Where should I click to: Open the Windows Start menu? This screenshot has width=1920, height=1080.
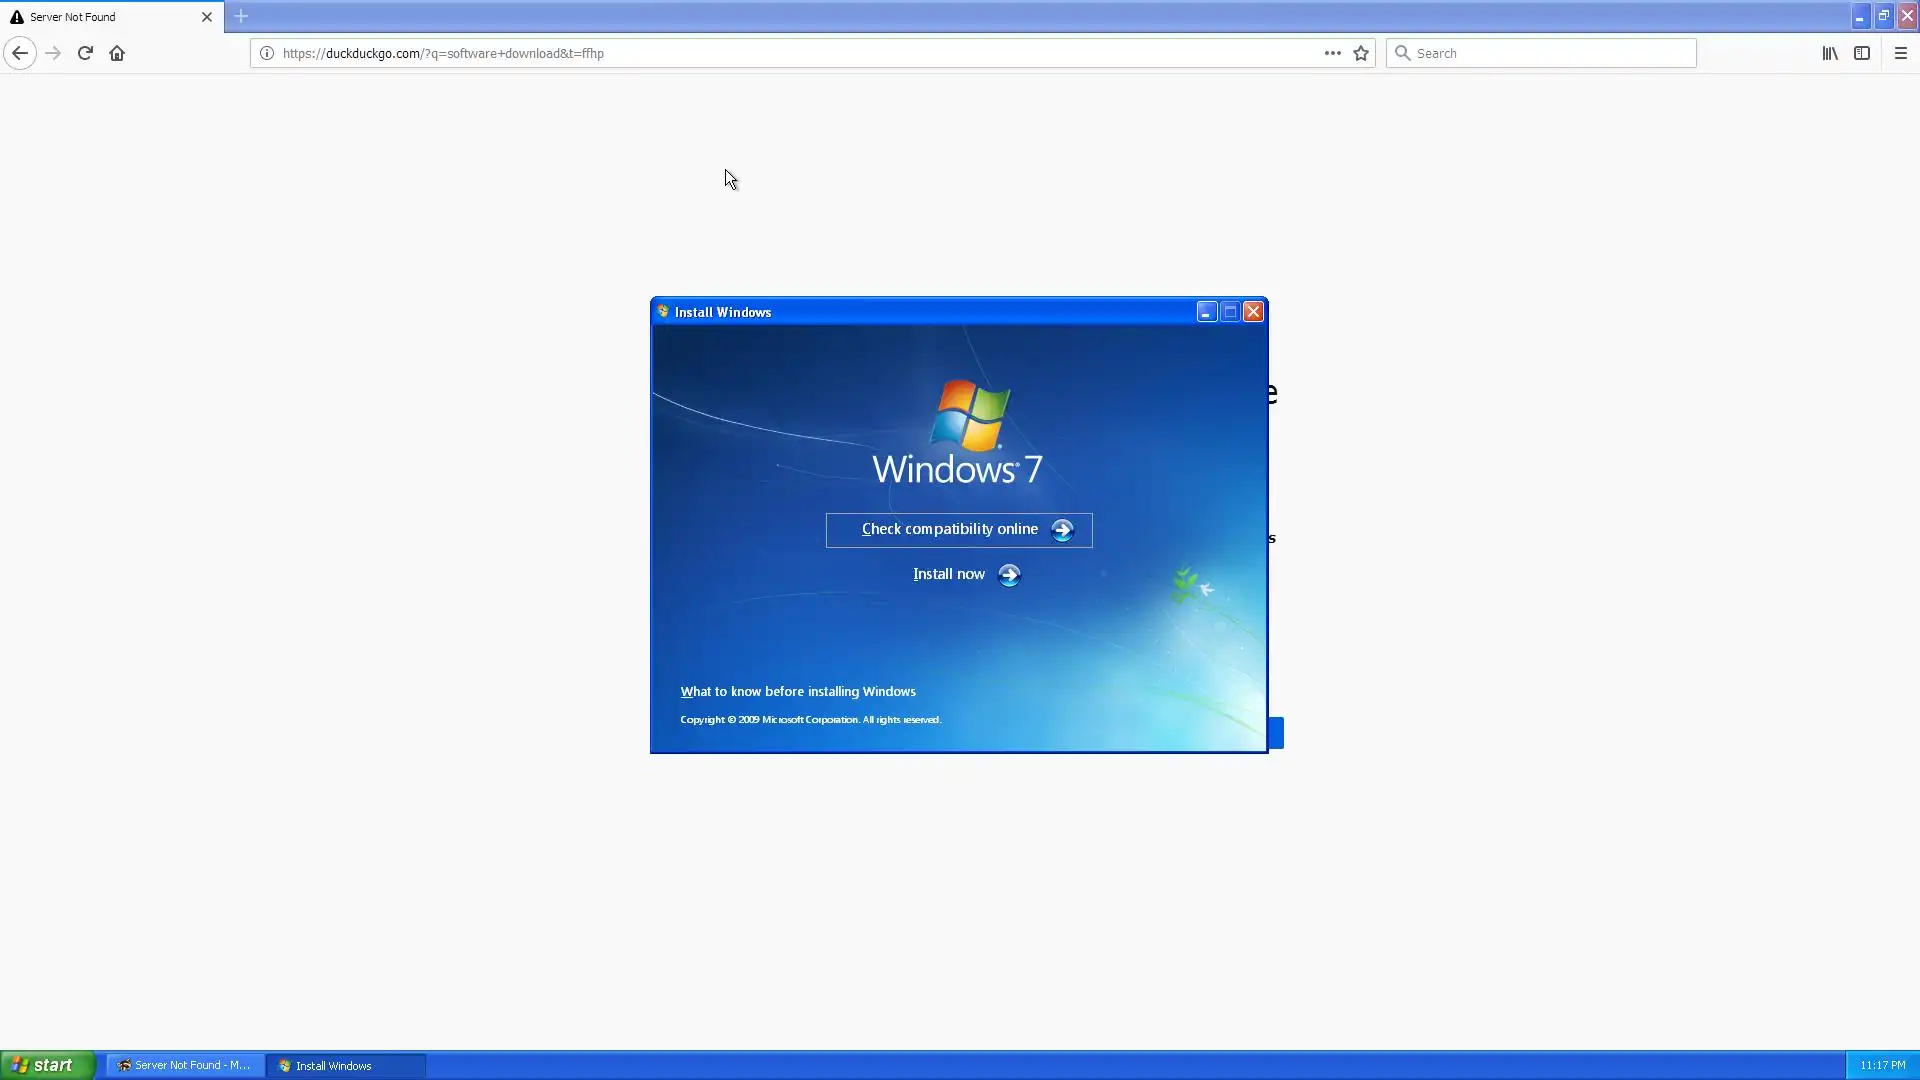coord(46,1065)
